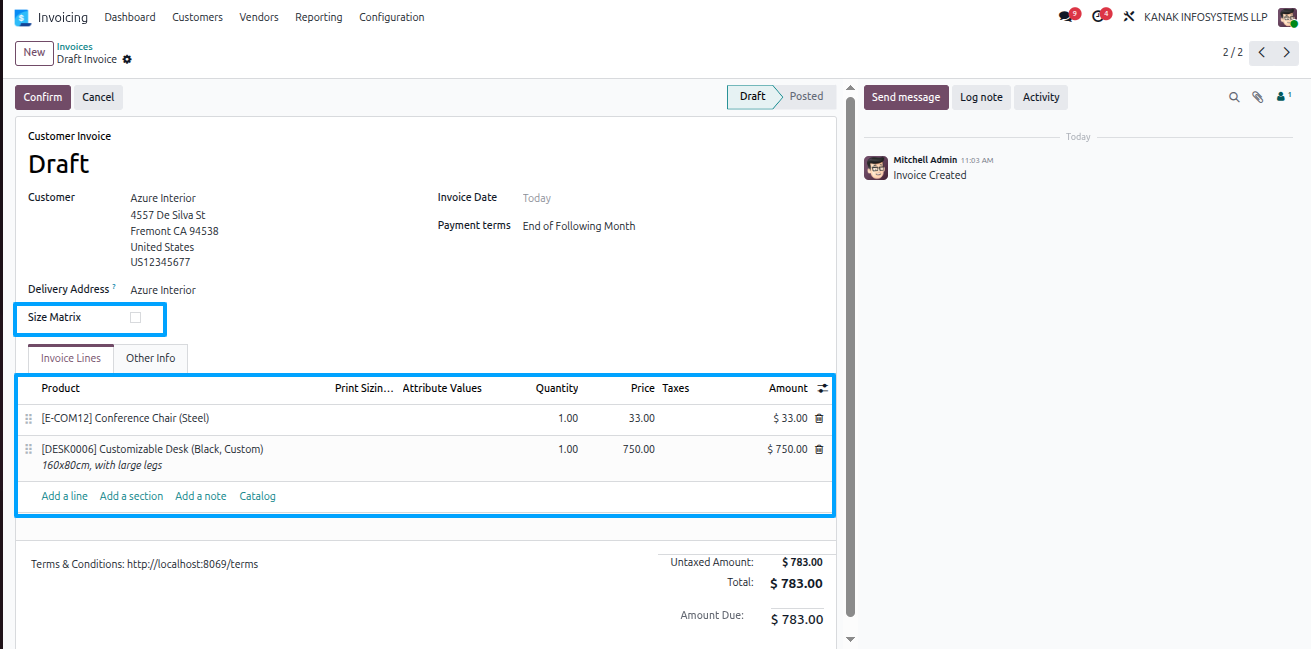1311x649 pixels.
Task: Click the Terms & Conditions text field
Action: tap(144, 564)
